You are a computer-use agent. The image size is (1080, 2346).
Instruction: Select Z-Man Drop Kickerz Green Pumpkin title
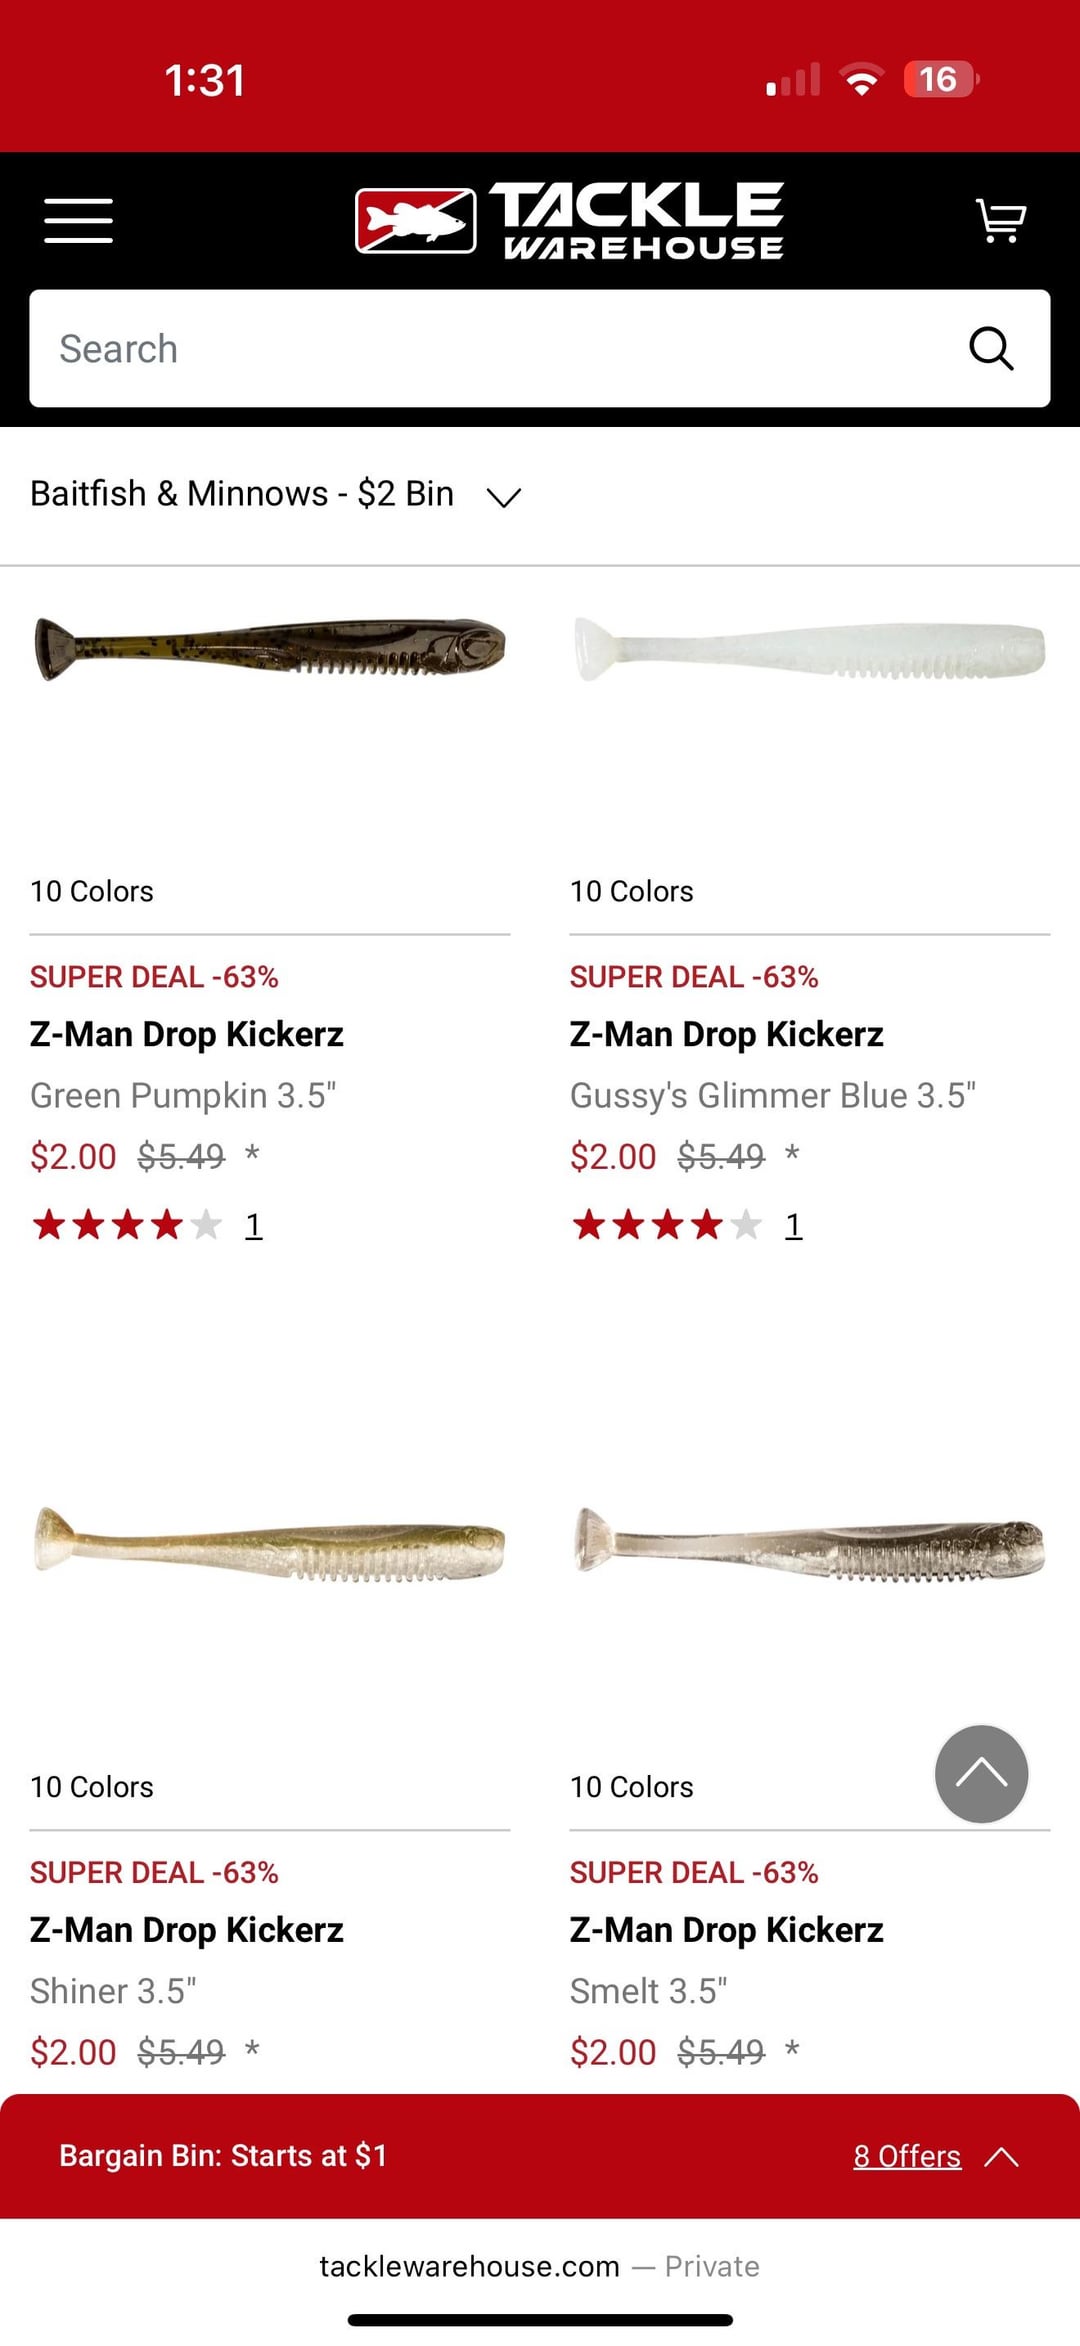pyautogui.click(x=187, y=1034)
